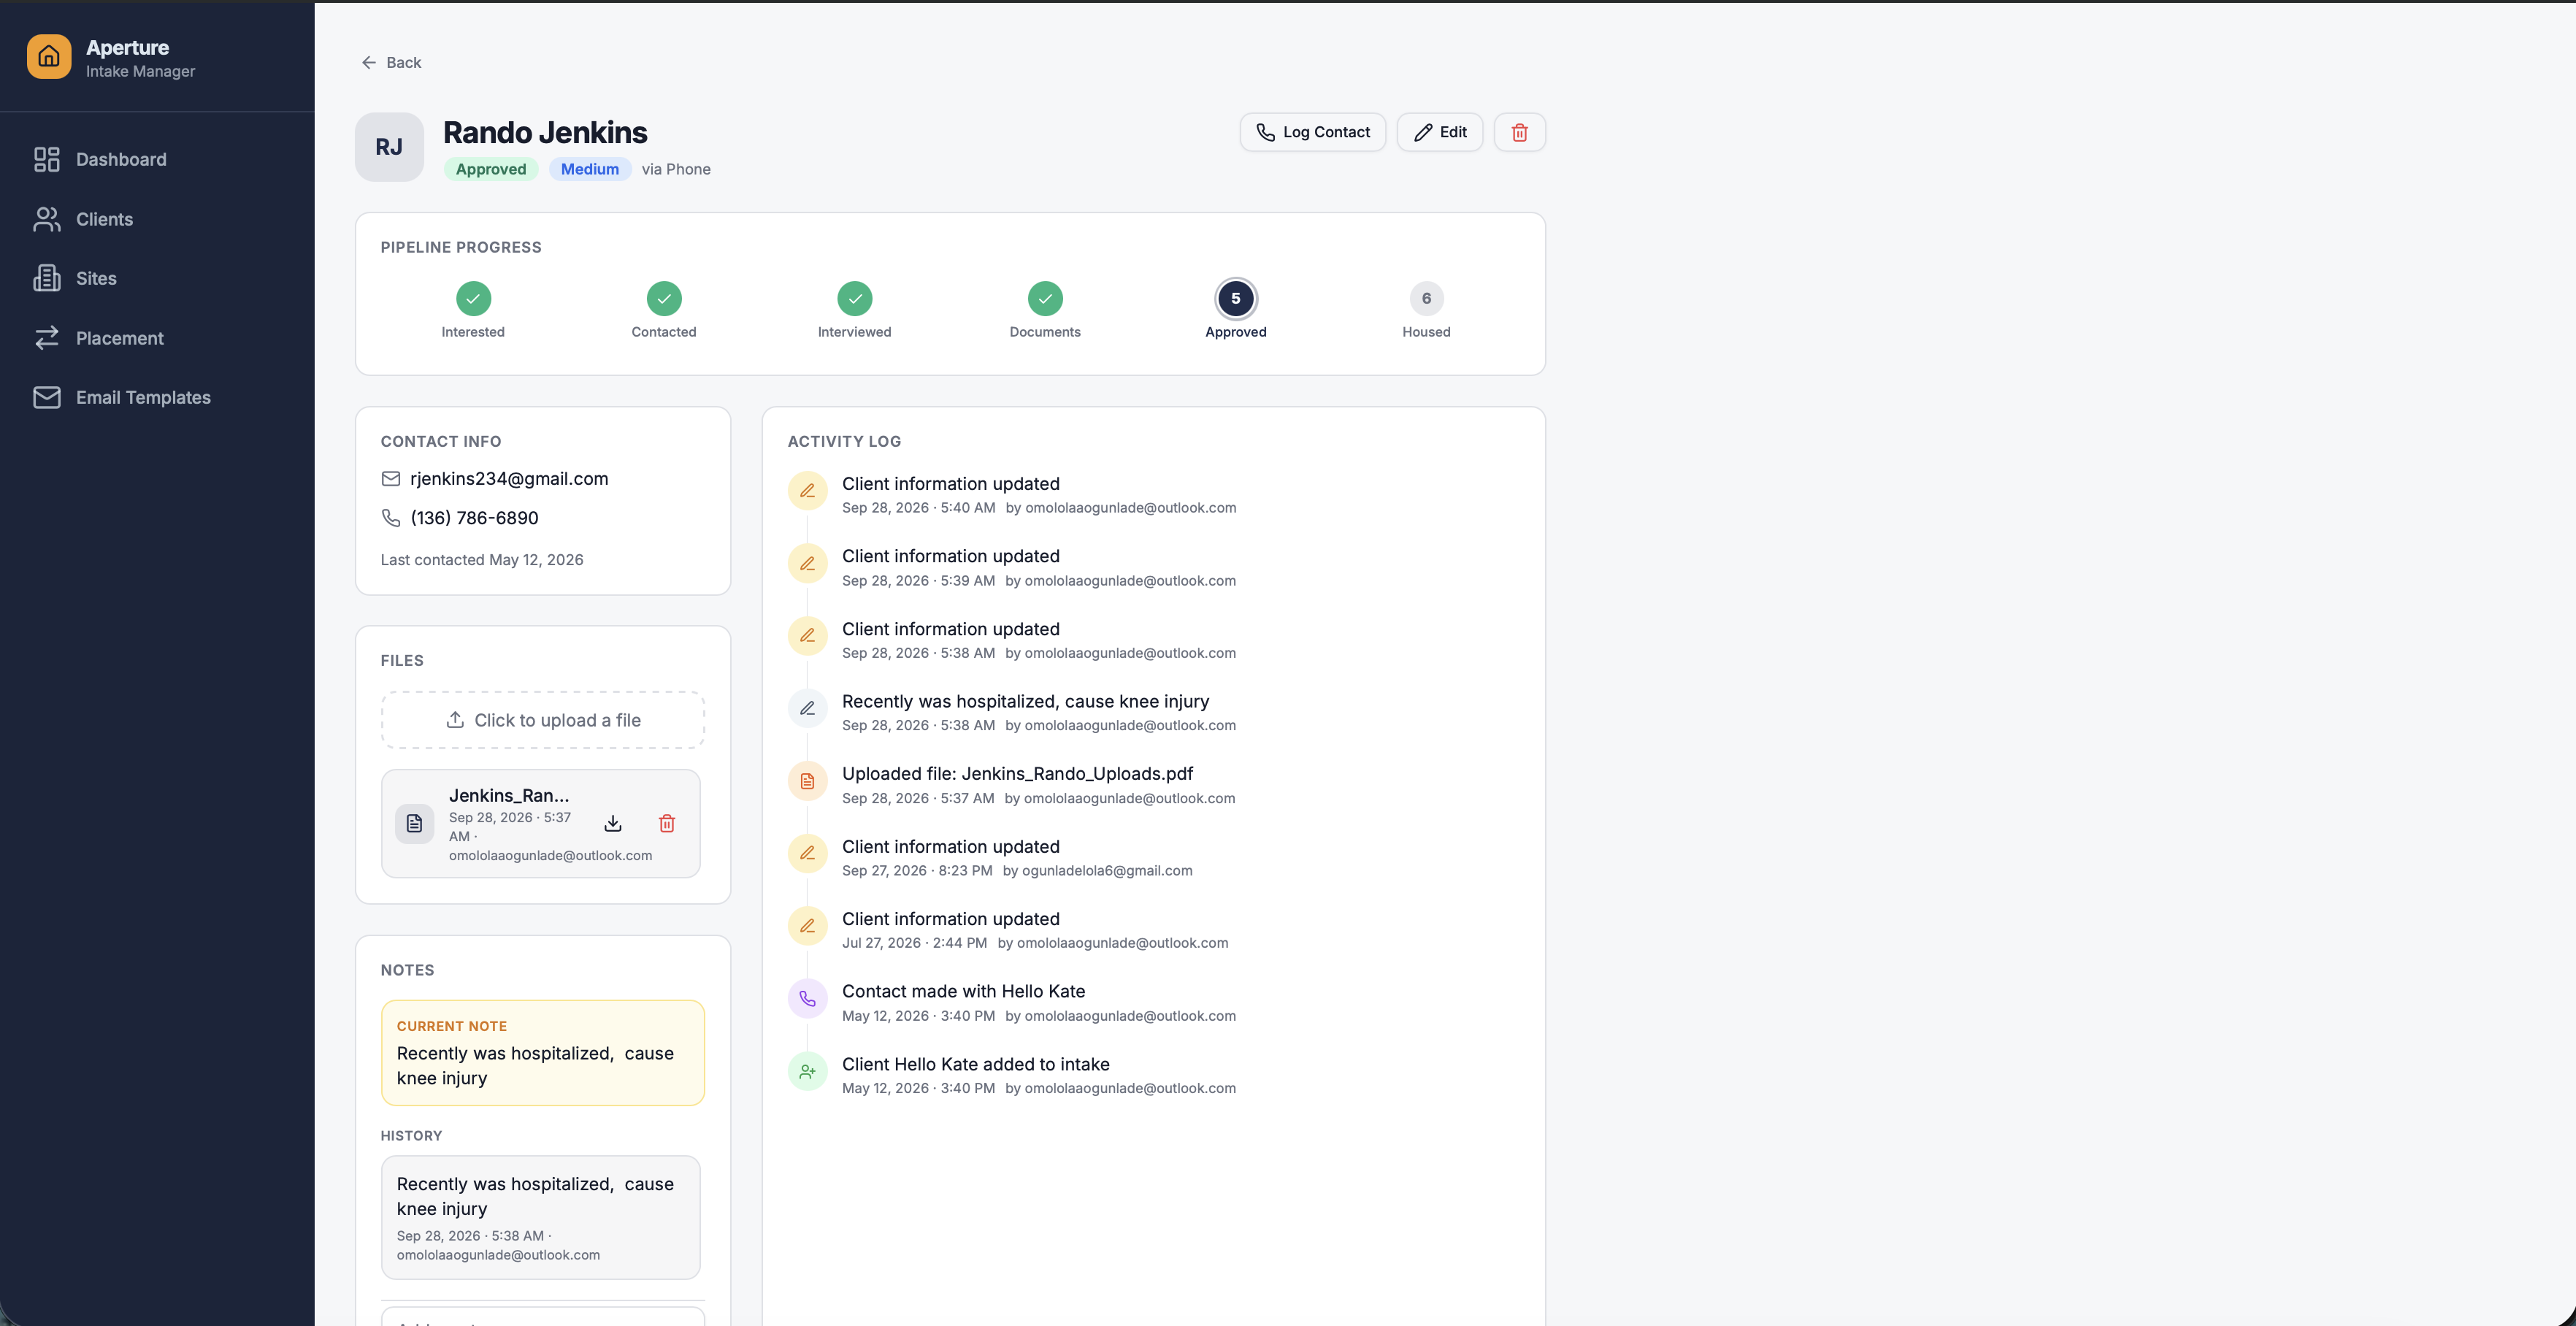This screenshot has height=1326, width=2576.
Task: Select the Interested pipeline step
Action: pos(473,298)
